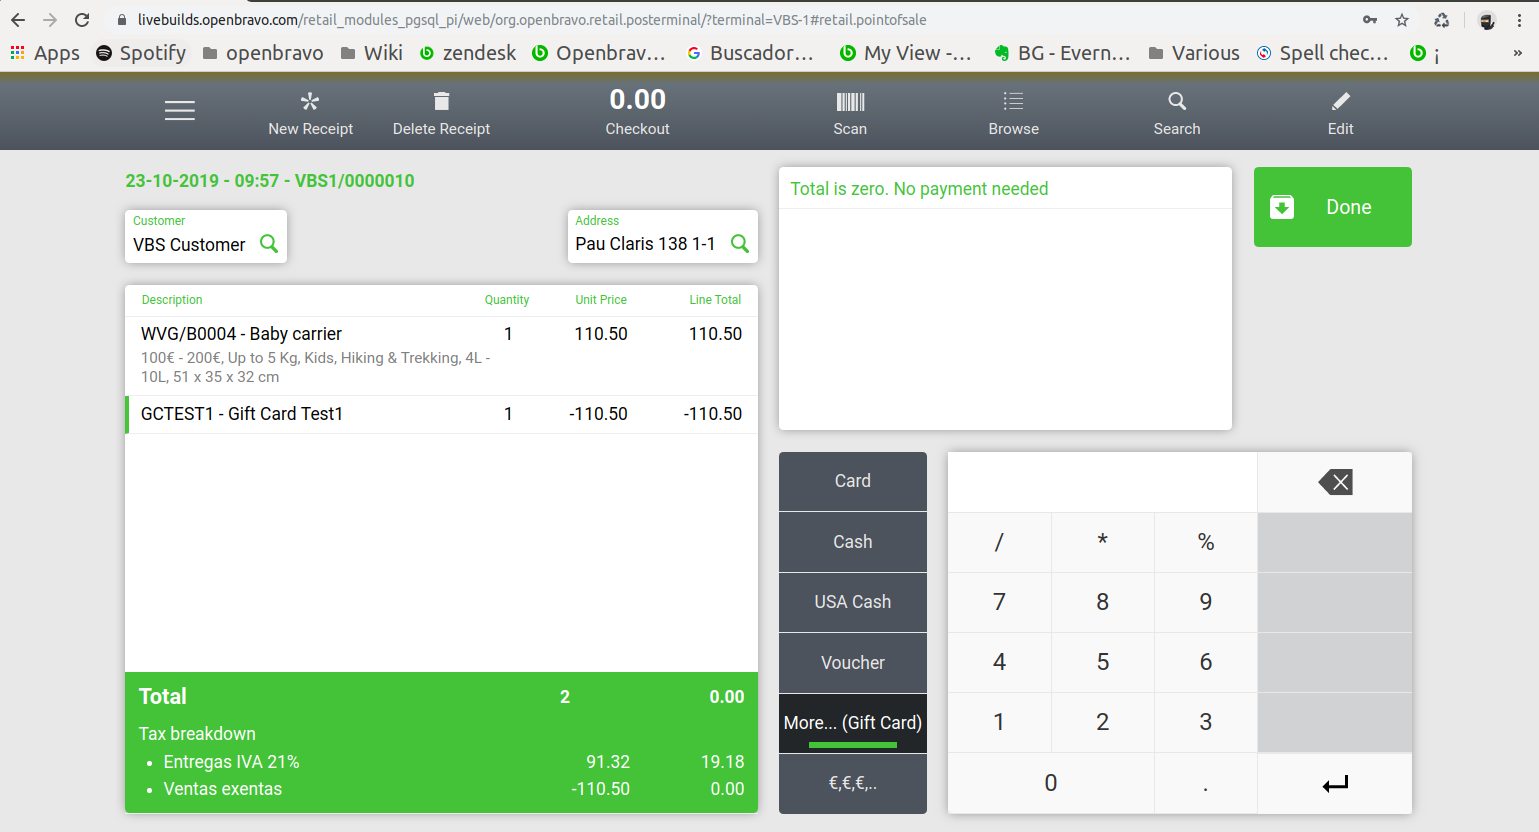Viewport: 1539px width, 832px height.
Task: Open the Chrome three-dot menu
Action: pos(1519,20)
